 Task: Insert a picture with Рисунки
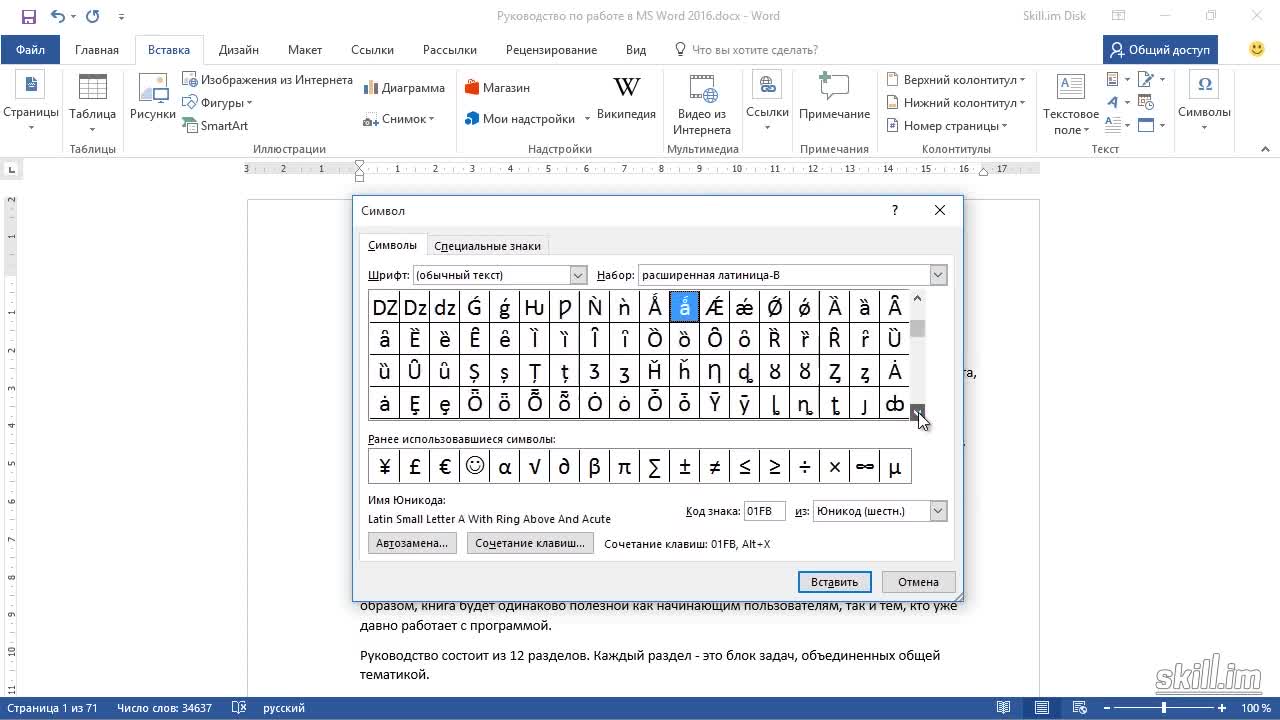[x=153, y=98]
